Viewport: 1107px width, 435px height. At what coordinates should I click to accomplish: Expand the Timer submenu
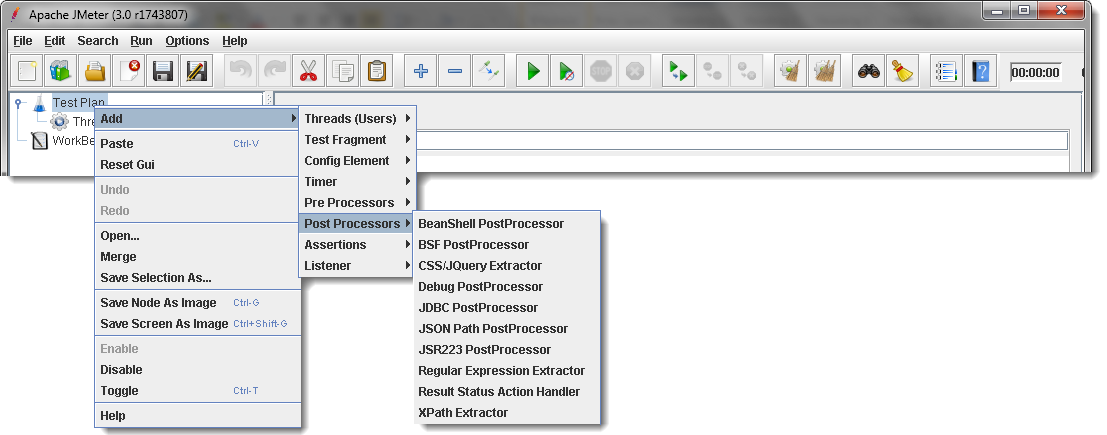357,182
